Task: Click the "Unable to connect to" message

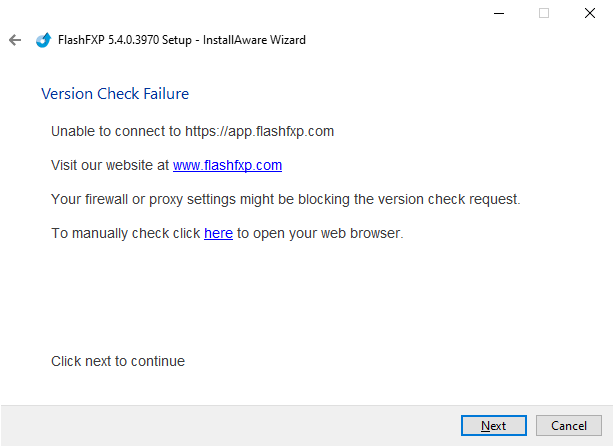Action: tap(116, 131)
